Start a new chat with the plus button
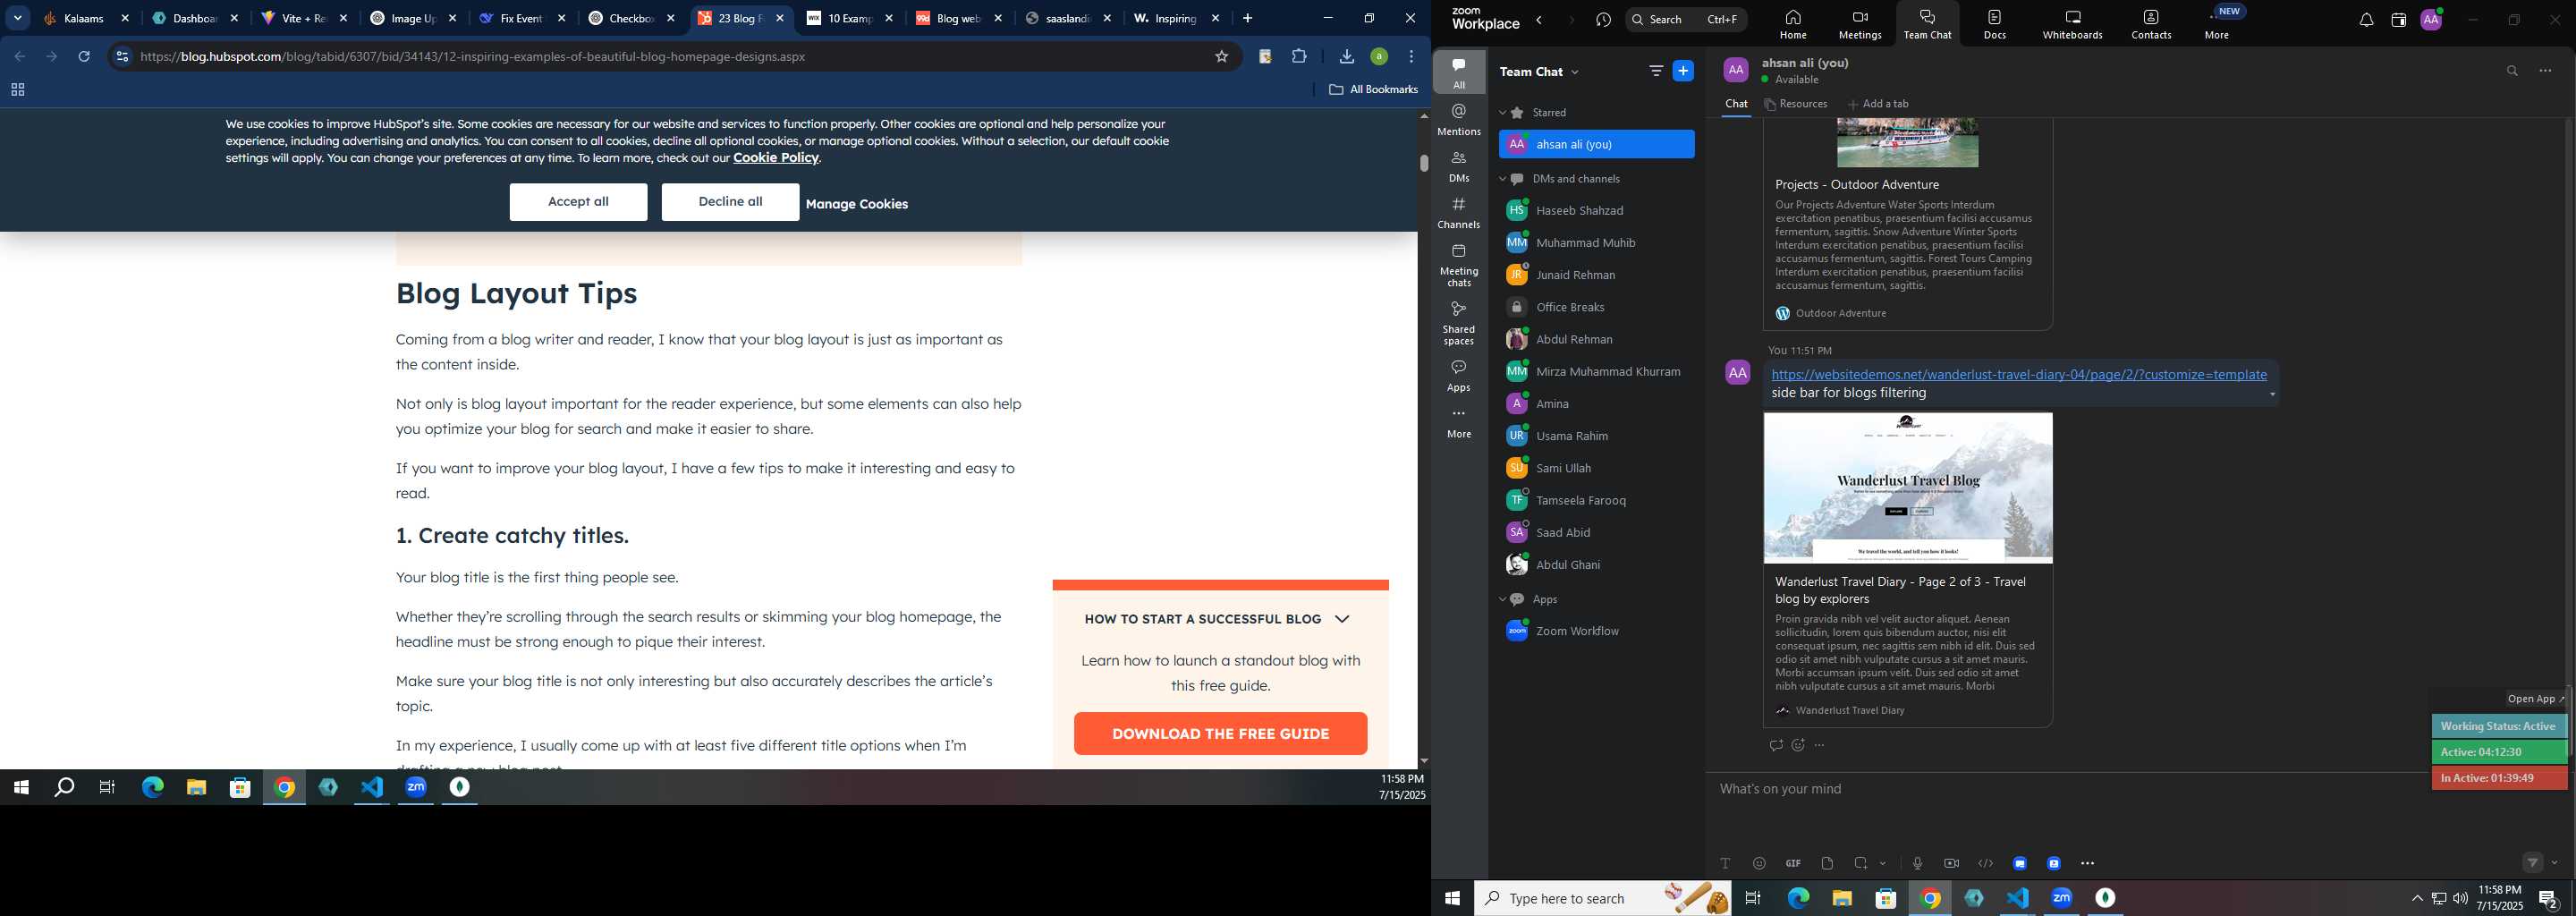 point(1684,71)
